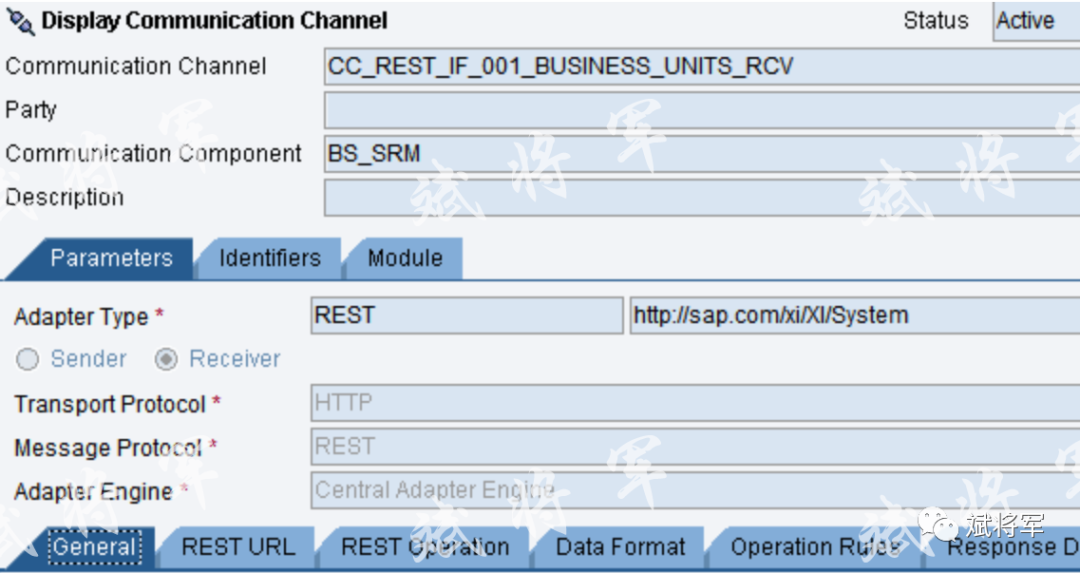Switch to the Identifiers tab
This screenshot has height=573, width=1080.
tap(269, 258)
